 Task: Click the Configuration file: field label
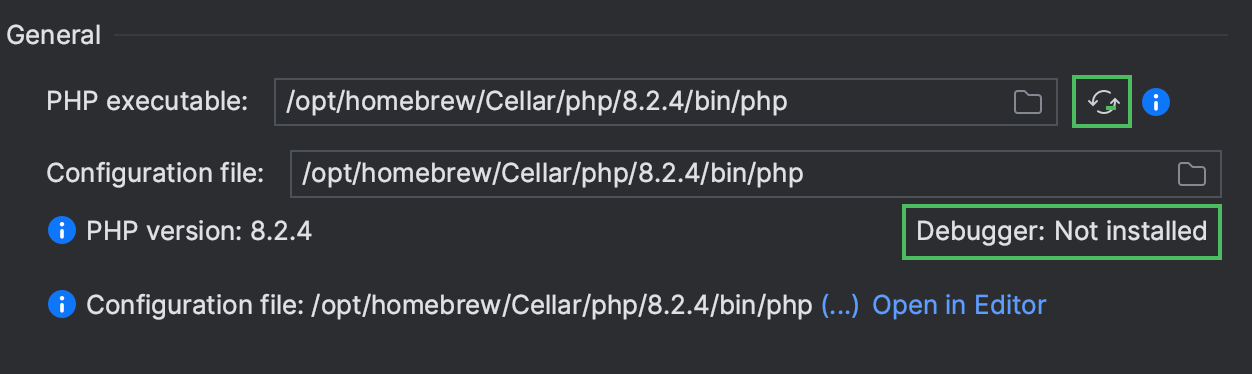155,174
